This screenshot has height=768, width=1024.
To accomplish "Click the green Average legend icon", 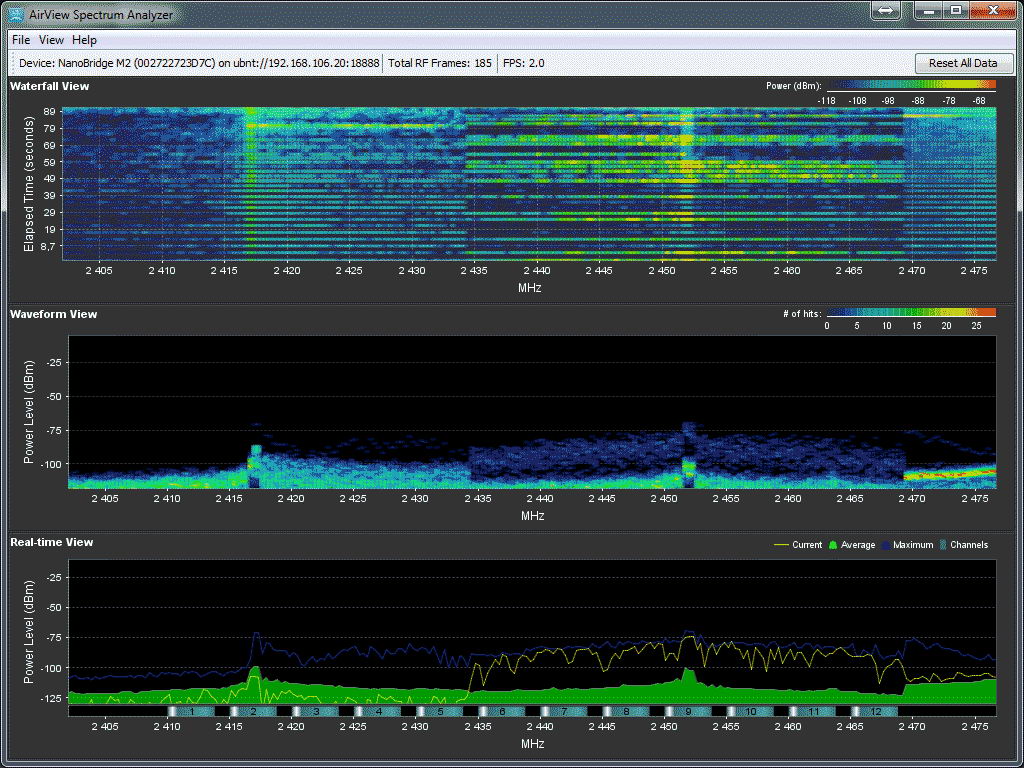I will (832, 545).
